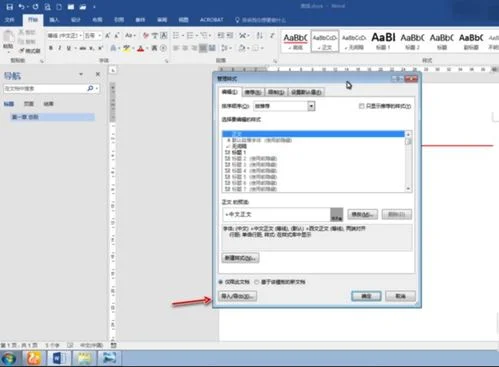
Task: Open the Change Case Aa dropdown
Action: 130,35
